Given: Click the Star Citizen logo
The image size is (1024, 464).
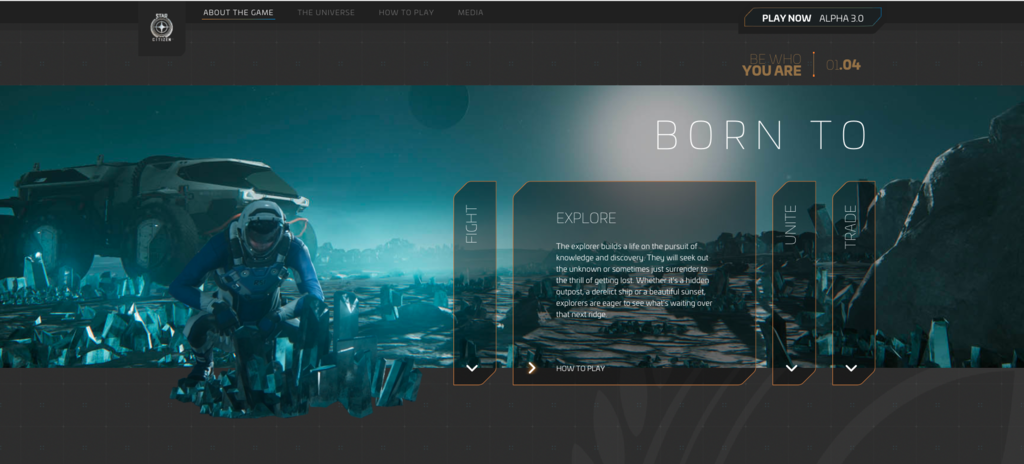Looking at the screenshot, I should tap(160, 27).
